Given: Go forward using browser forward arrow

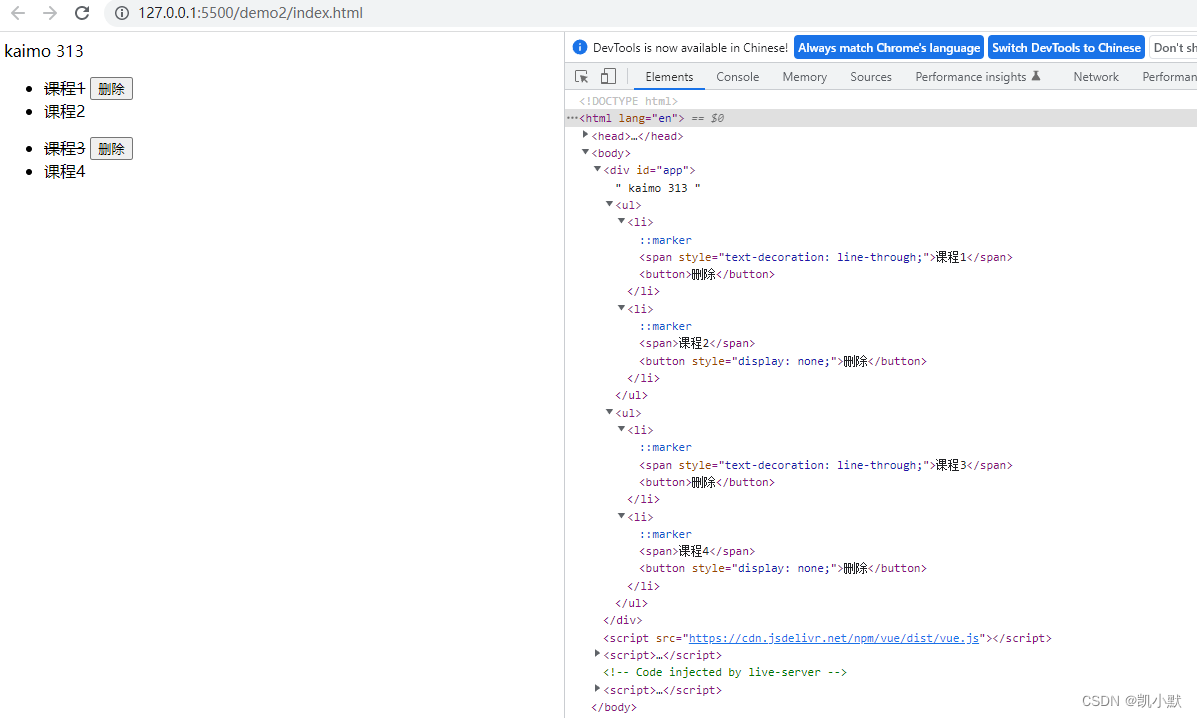Looking at the screenshot, I should click(x=50, y=13).
